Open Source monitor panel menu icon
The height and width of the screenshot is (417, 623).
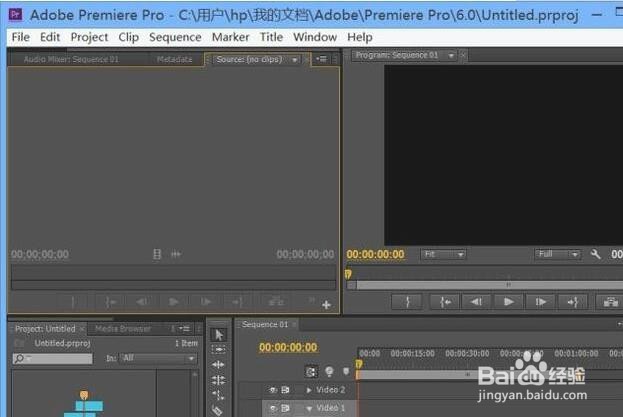(321, 59)
